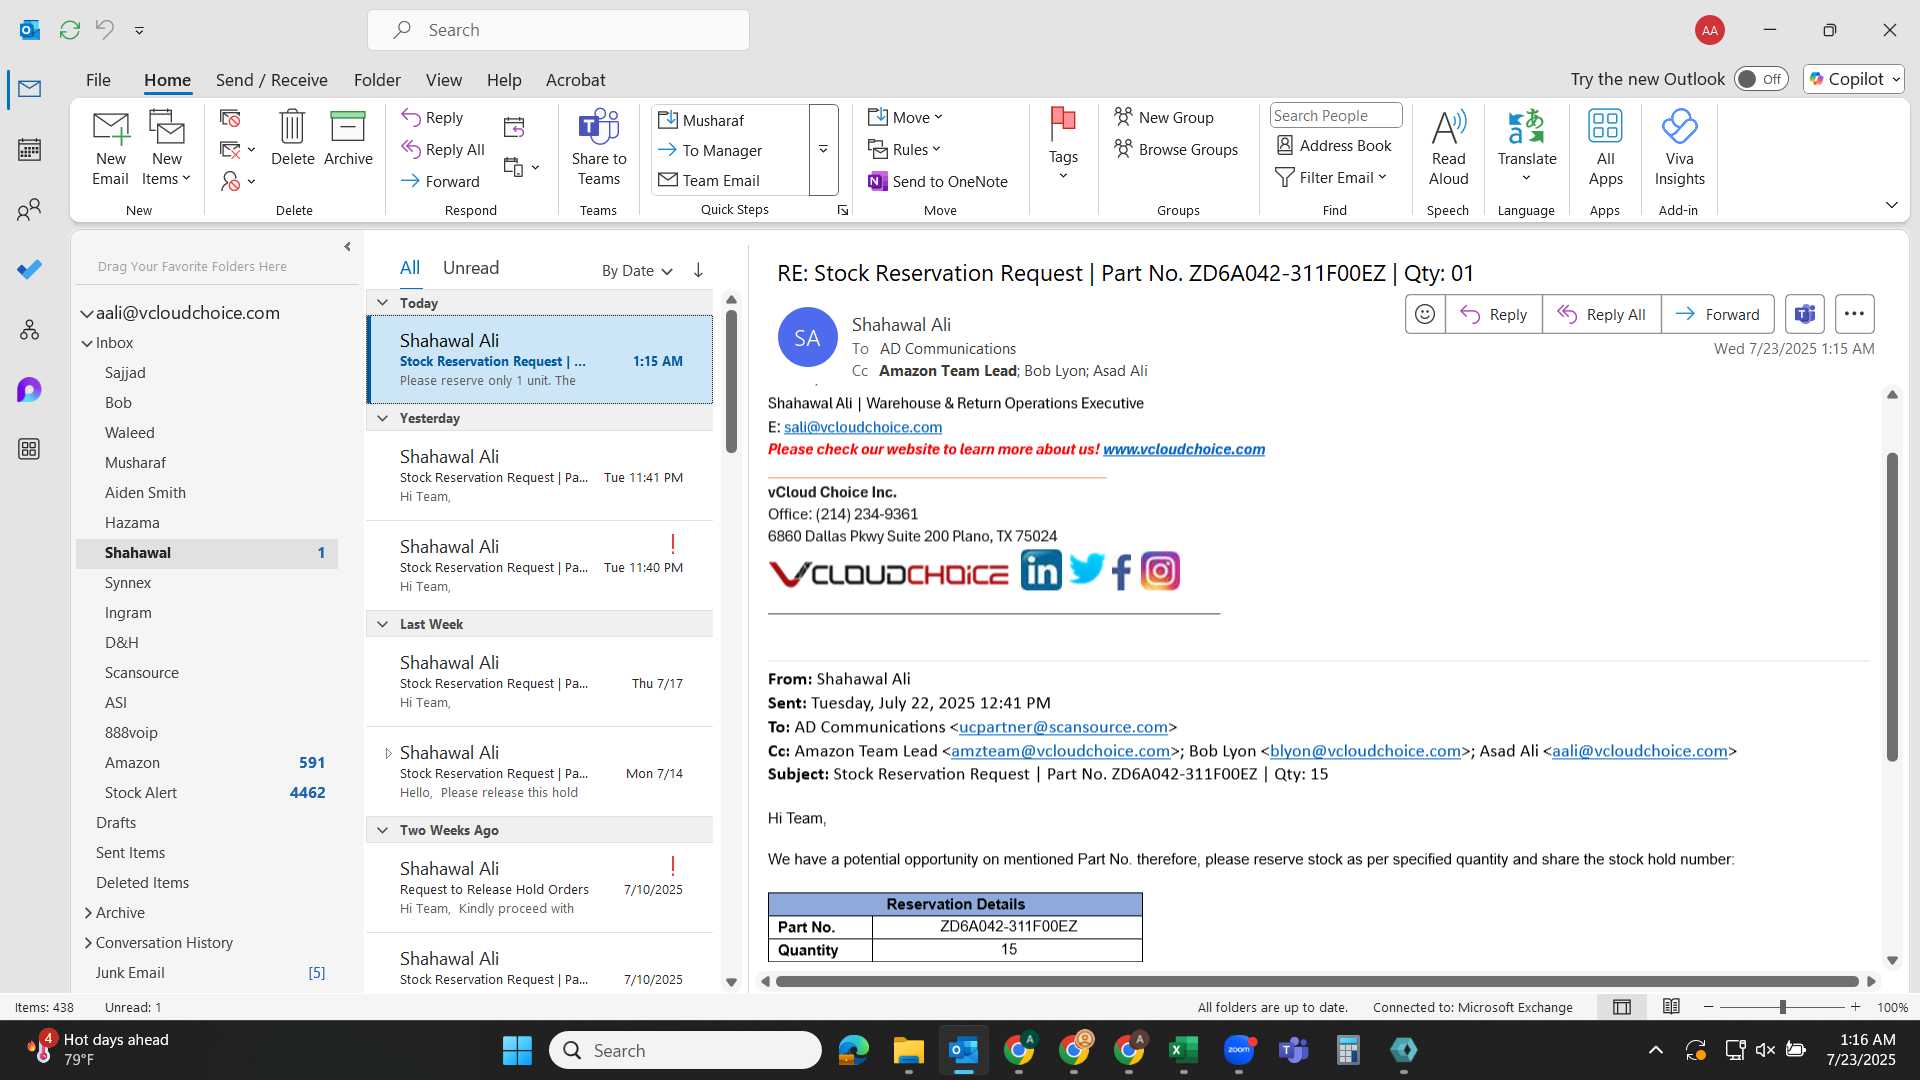The height and width of the screenshot is (1080, 1920).
Task: Click the zoom out minus button
Action: point(1708,1007)
